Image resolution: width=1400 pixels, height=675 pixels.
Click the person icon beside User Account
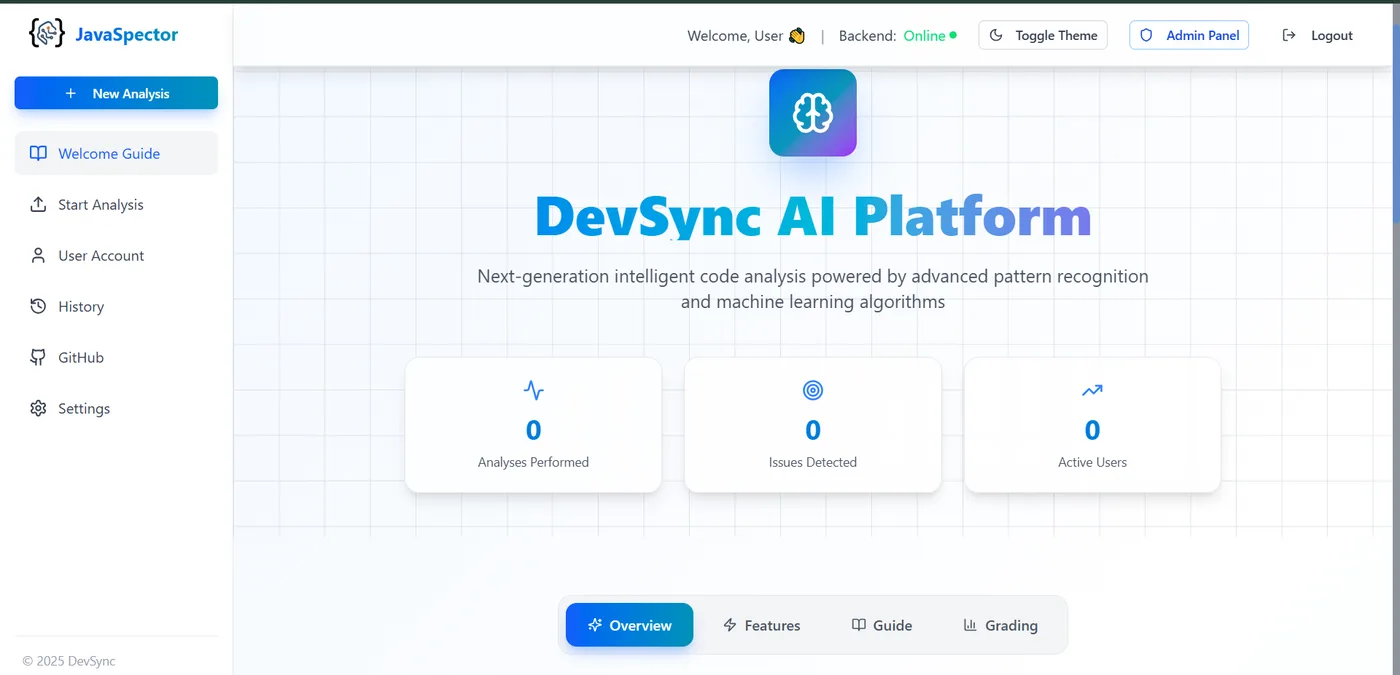pos(38,255)
